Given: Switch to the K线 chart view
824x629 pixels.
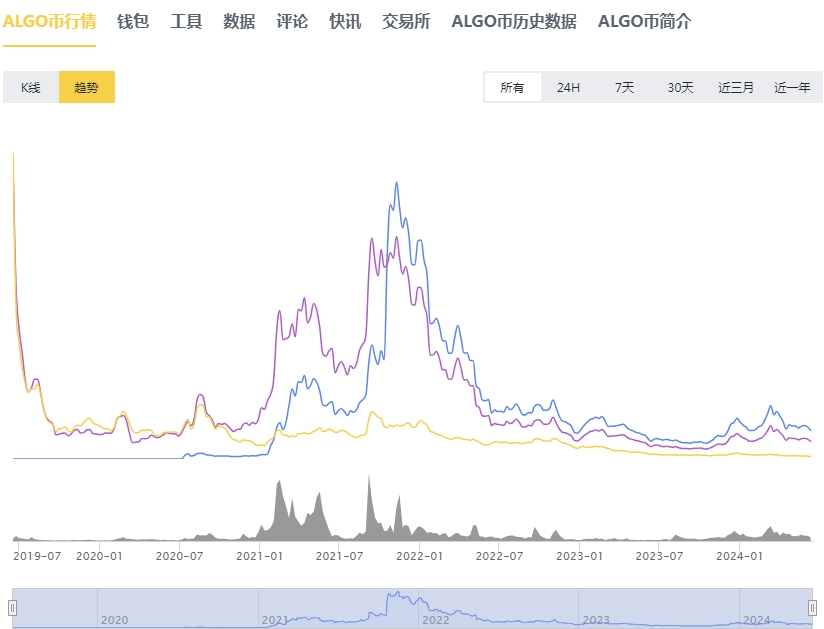Looking at the screenshot, I should coord(31,87).
